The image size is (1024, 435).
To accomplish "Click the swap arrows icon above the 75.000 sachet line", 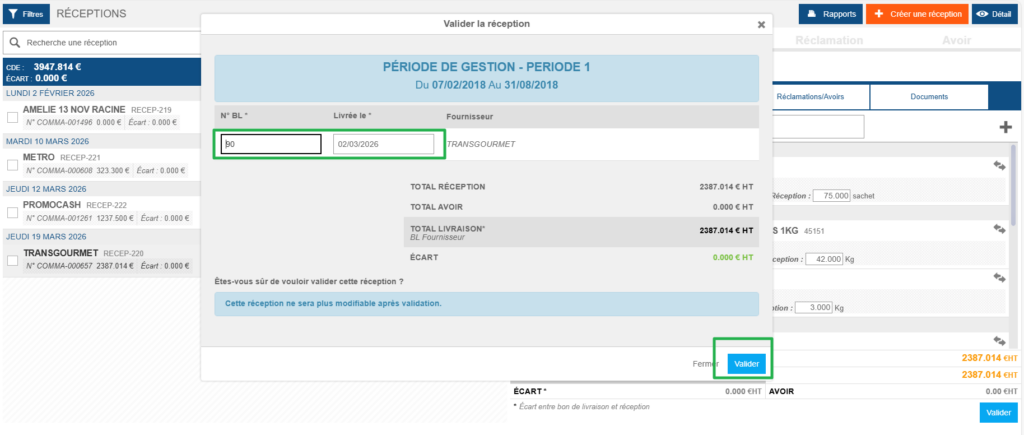I will [998, 167].
